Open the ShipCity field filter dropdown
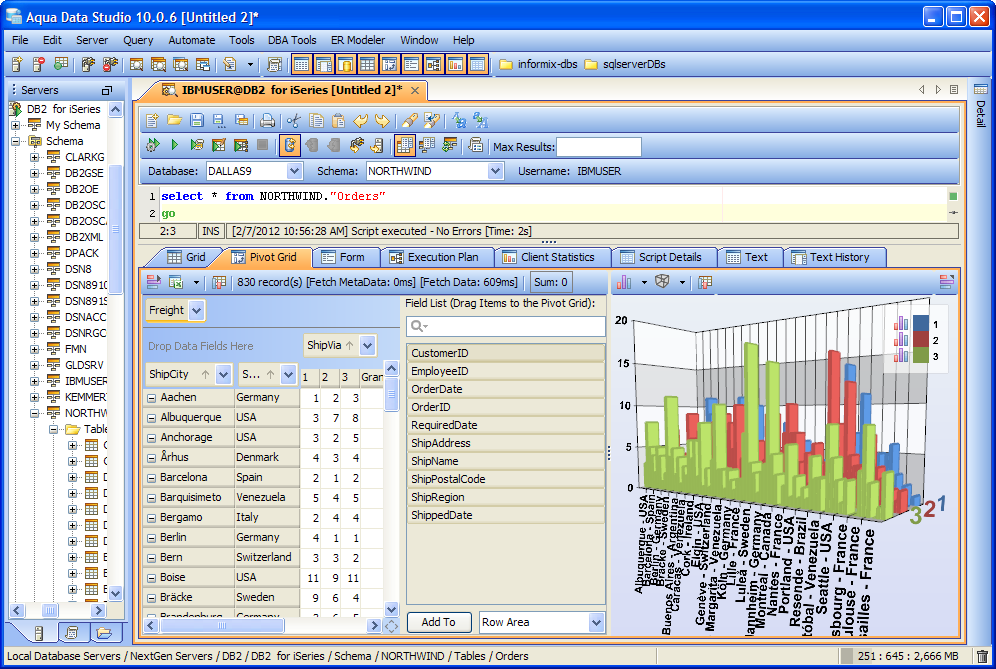 tap(223, 375)
